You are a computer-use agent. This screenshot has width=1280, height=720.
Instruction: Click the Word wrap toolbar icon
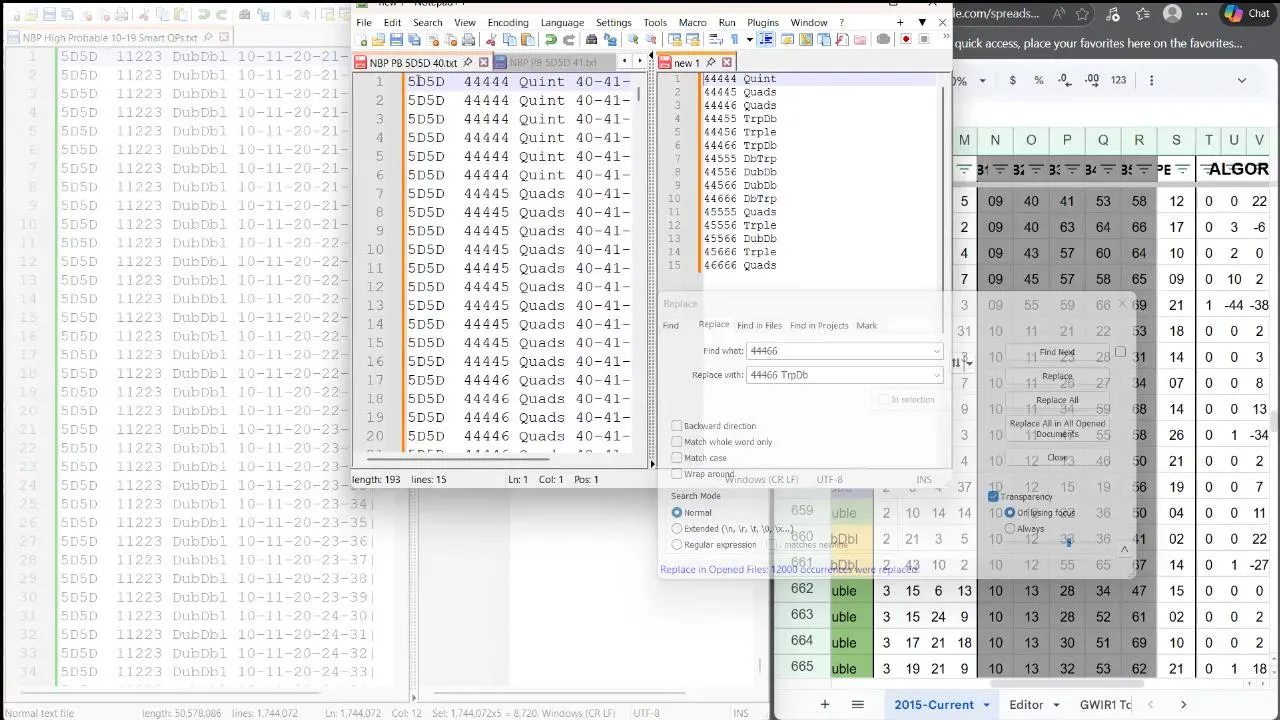pos(716,39)
